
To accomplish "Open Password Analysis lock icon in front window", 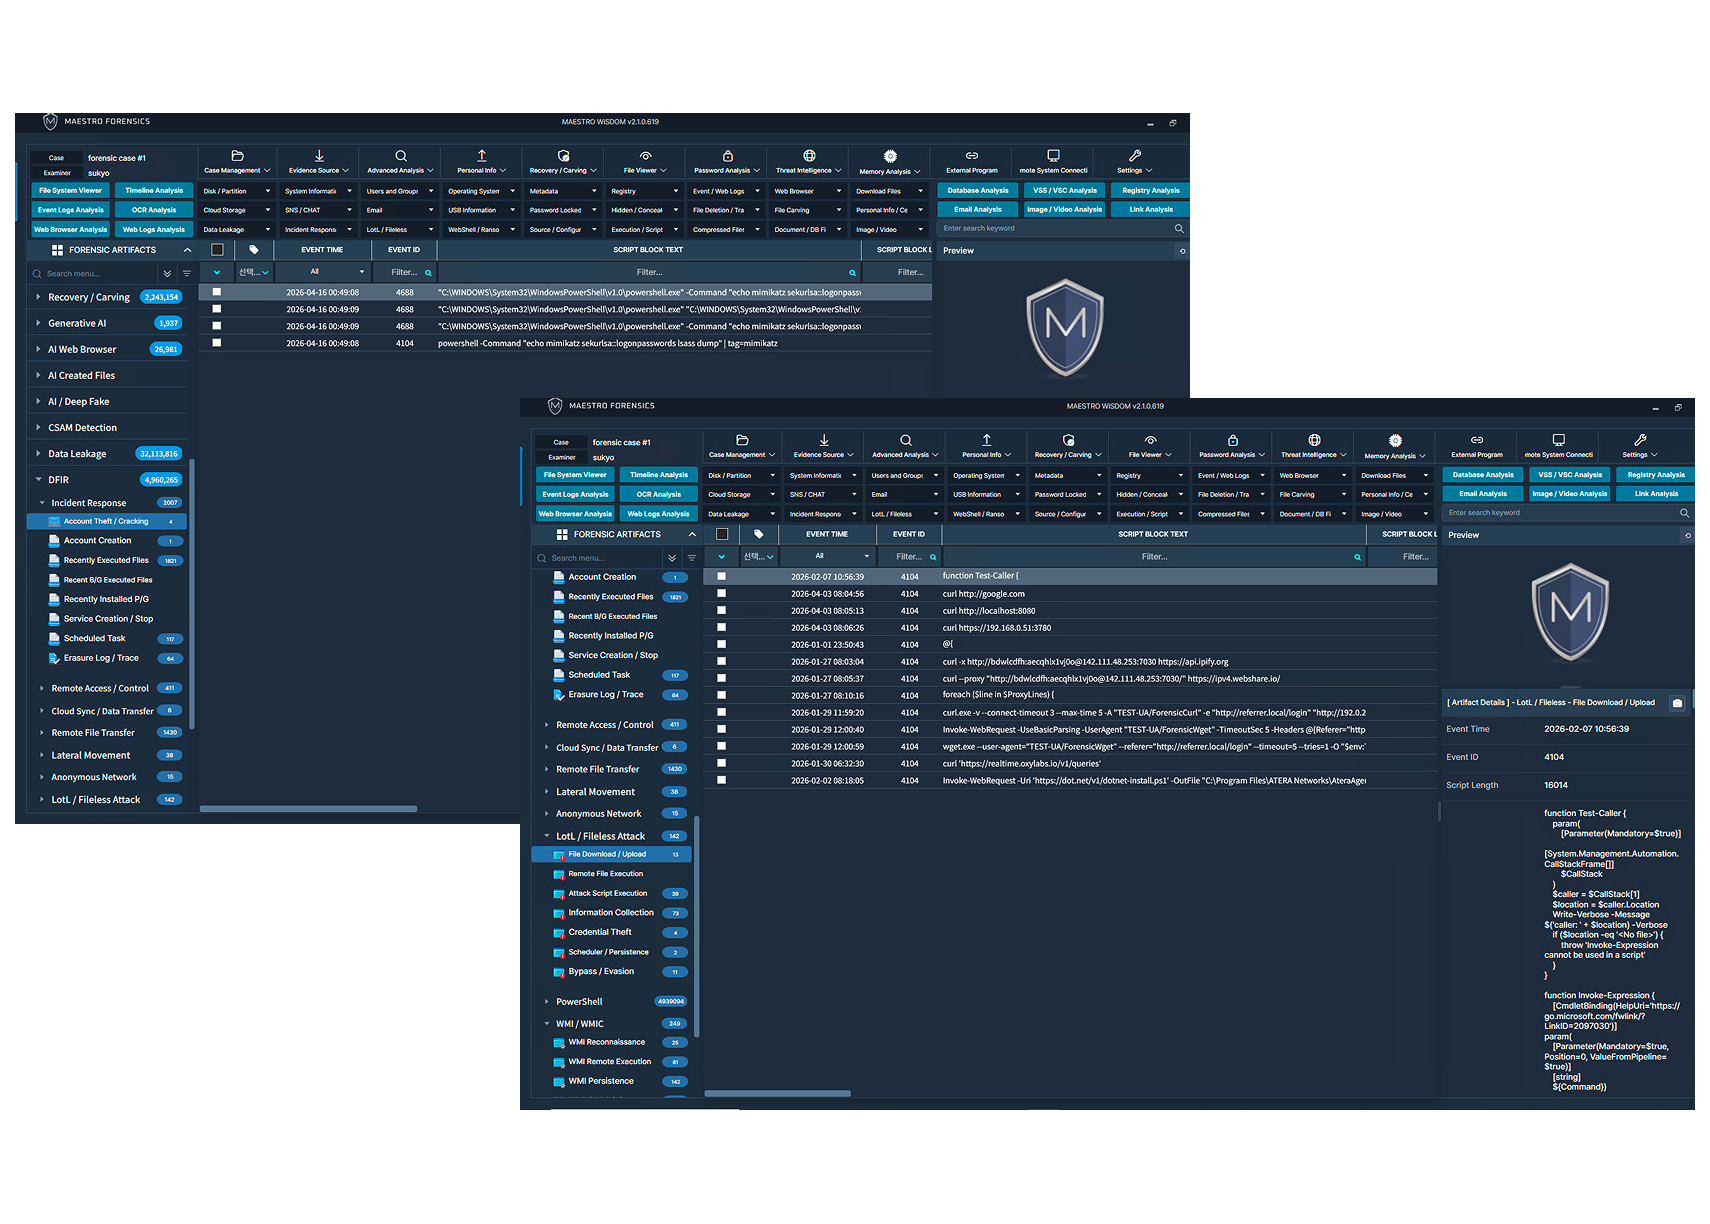I will pyautogui.click(x=1233, y=440).
